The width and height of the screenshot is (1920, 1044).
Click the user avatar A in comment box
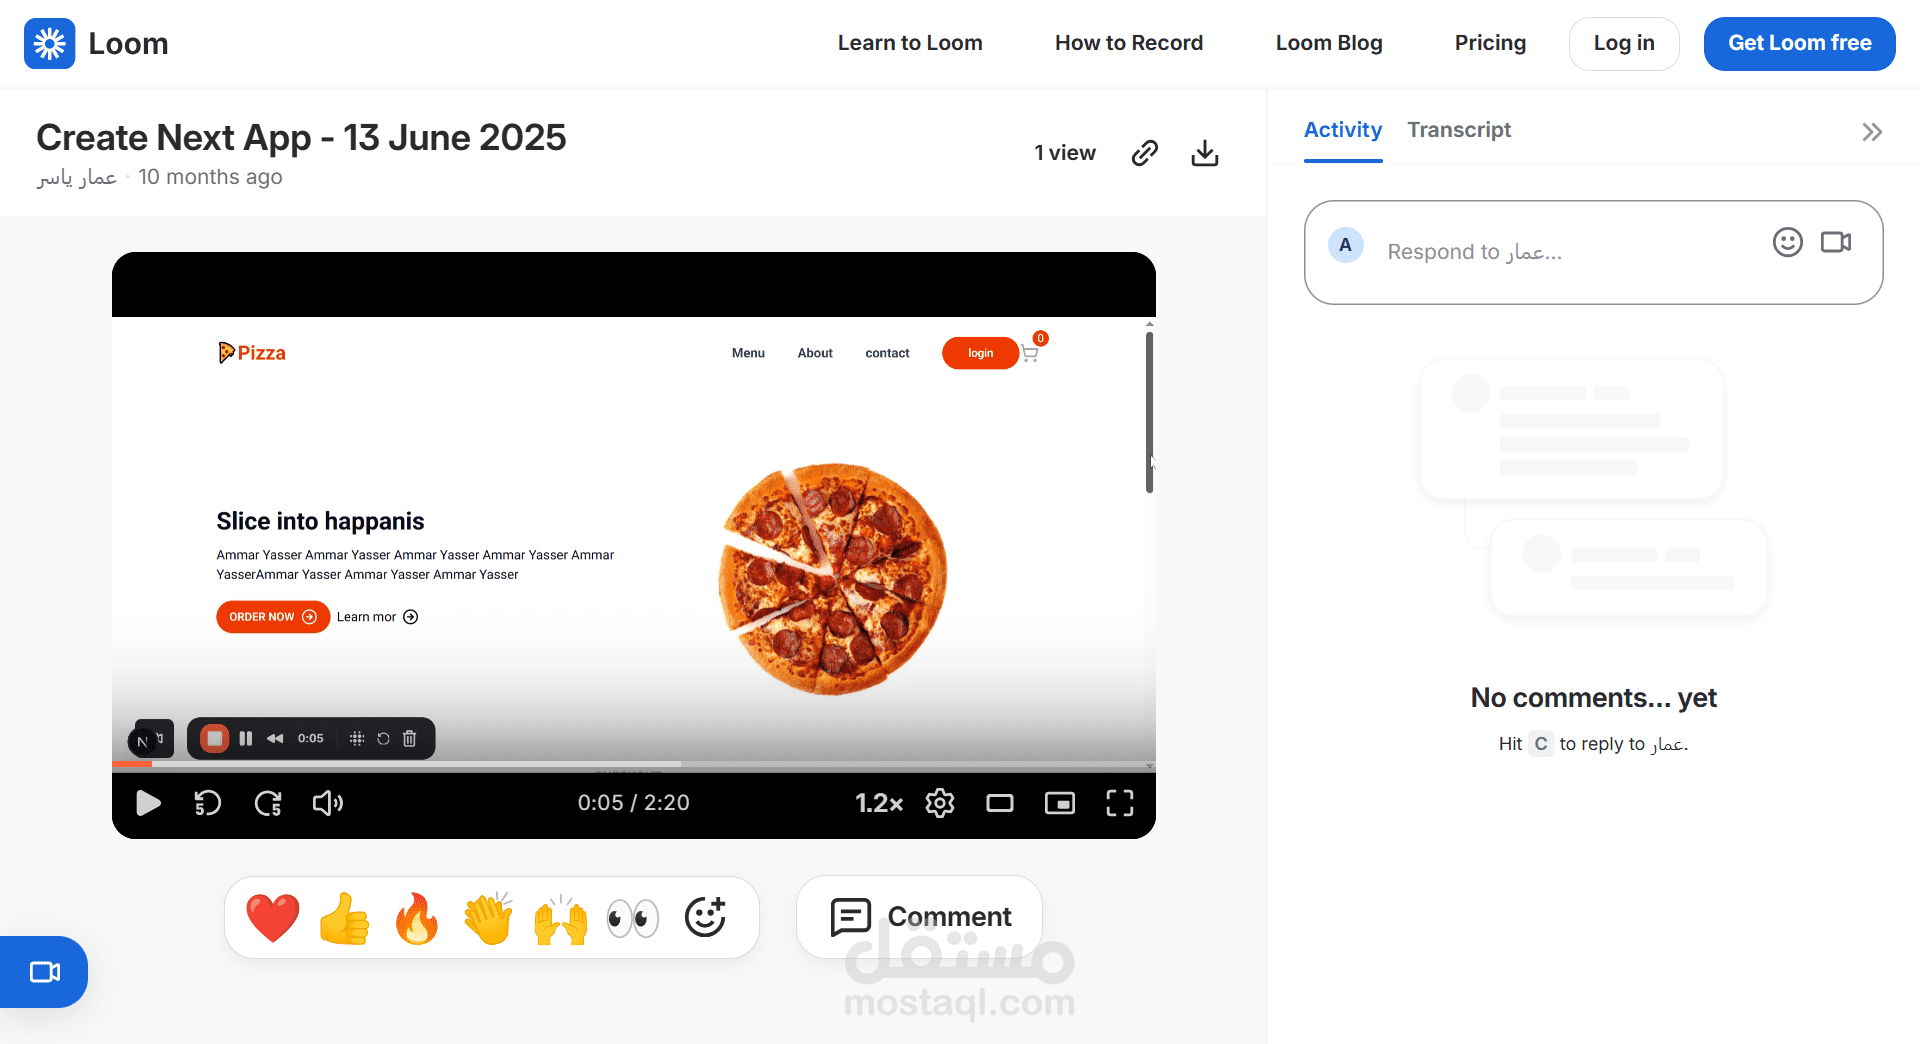point(1345,245)
